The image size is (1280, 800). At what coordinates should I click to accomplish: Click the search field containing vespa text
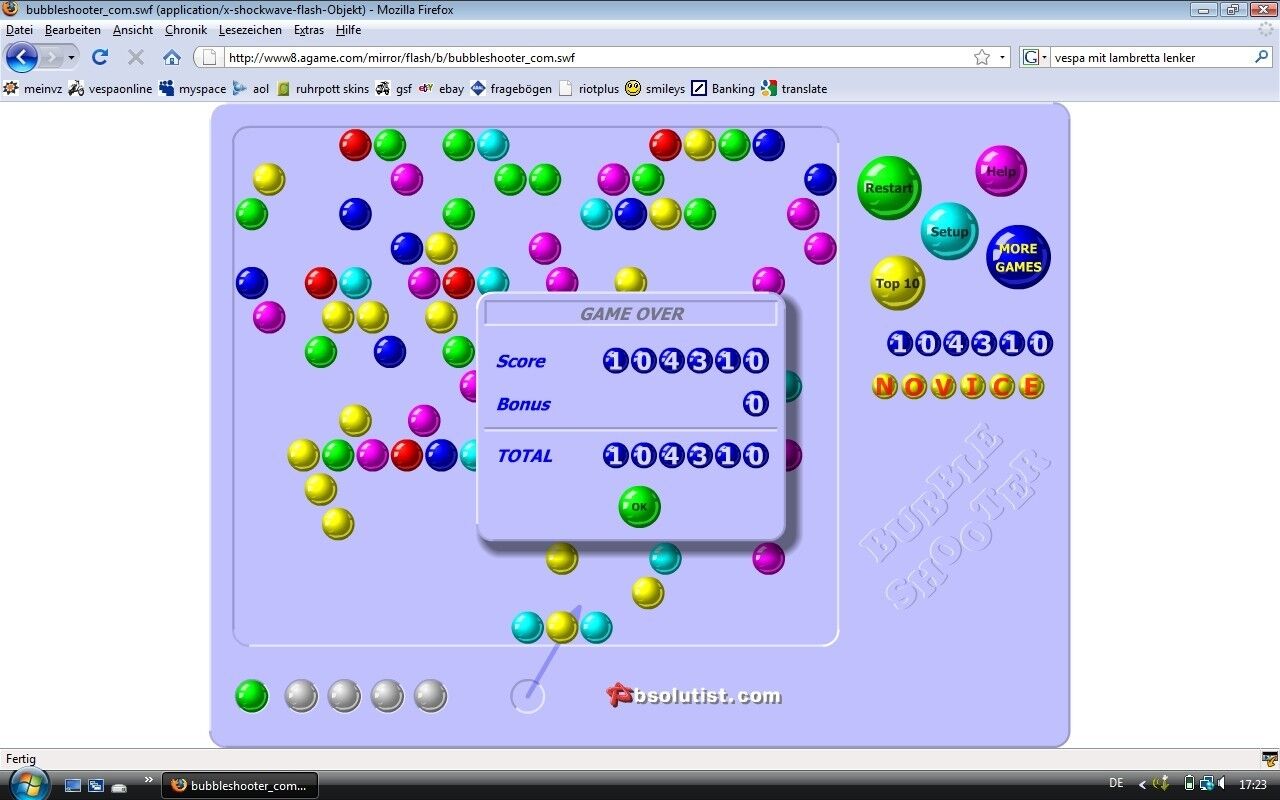1150,57
